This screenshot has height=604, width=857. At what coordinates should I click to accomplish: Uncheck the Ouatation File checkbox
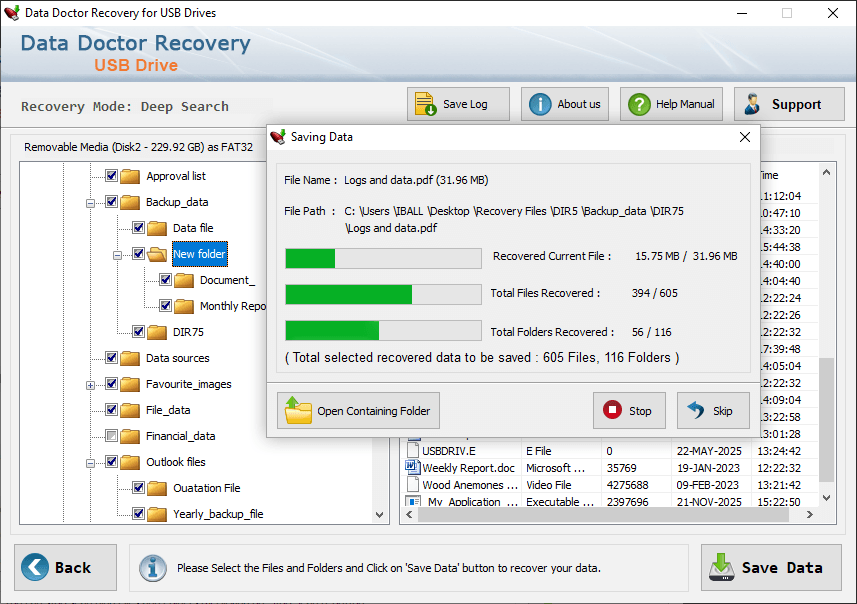tap(138, 488)
